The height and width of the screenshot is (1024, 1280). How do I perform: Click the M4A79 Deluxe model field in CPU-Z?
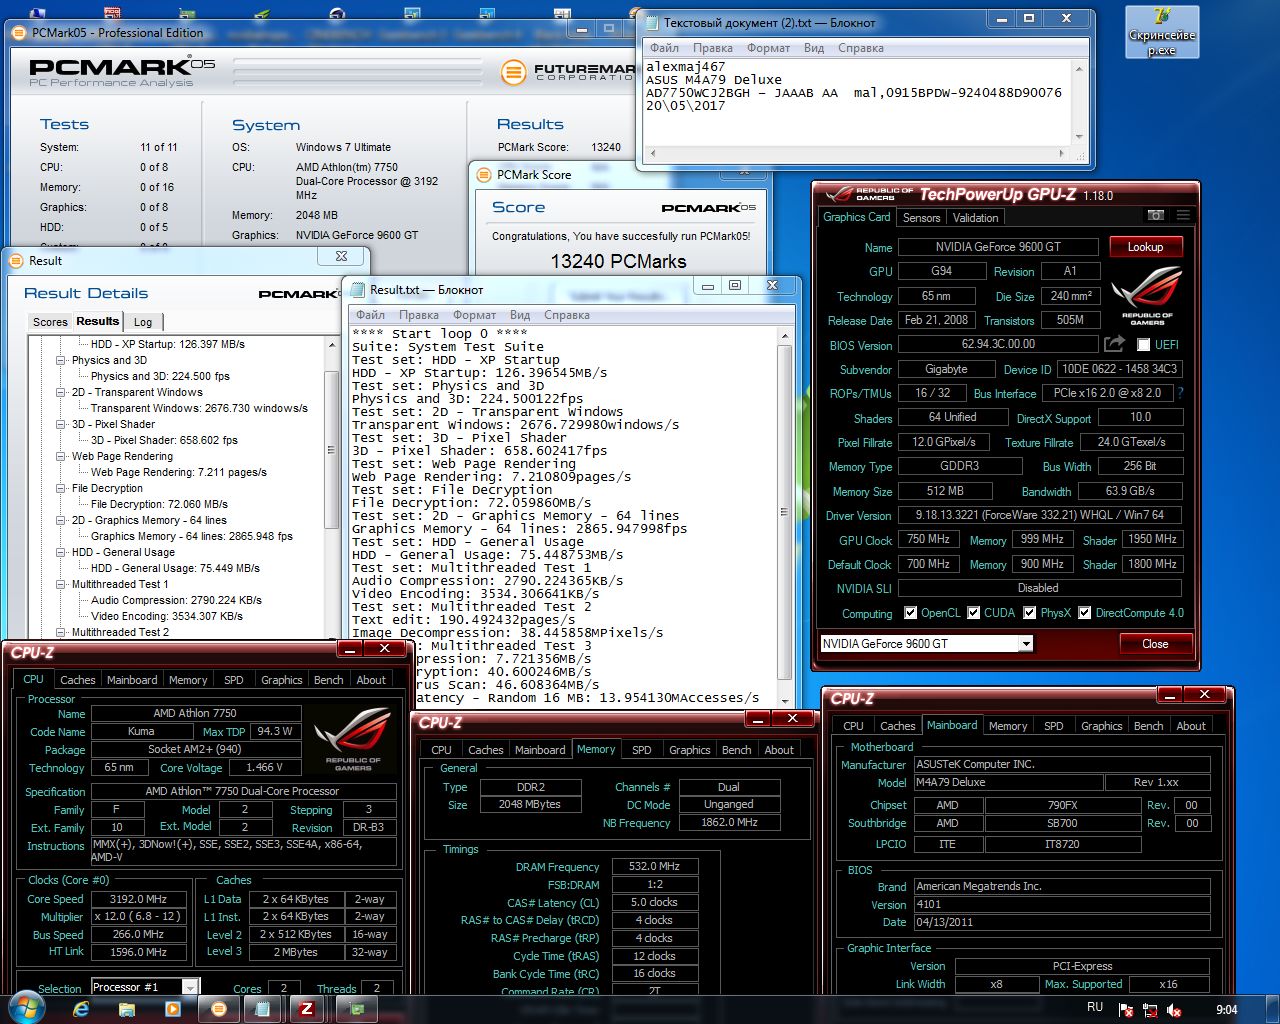(1008, 782)
